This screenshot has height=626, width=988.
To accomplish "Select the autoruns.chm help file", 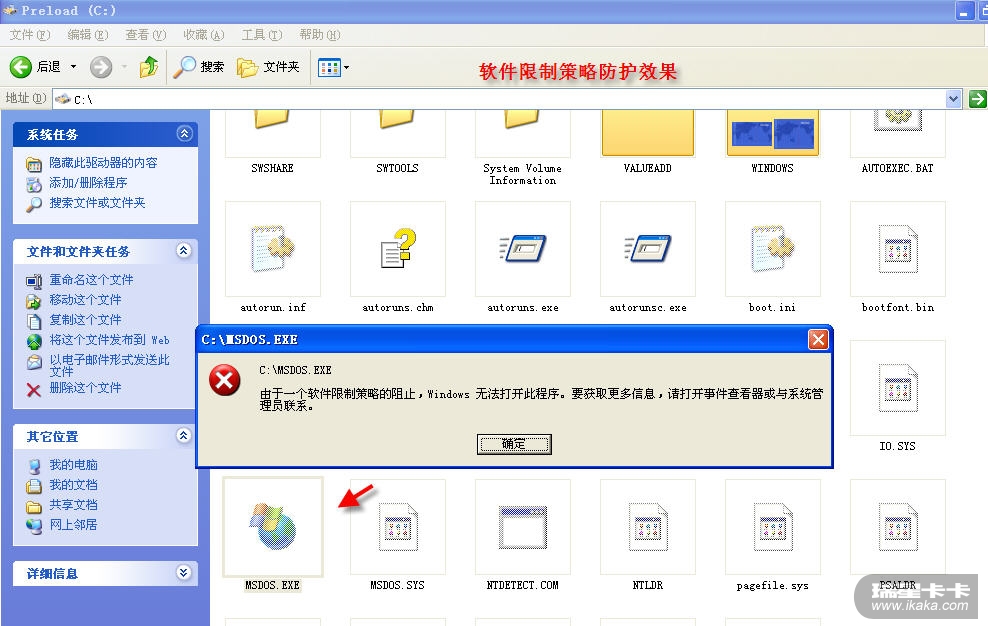I will coord(398,249).
